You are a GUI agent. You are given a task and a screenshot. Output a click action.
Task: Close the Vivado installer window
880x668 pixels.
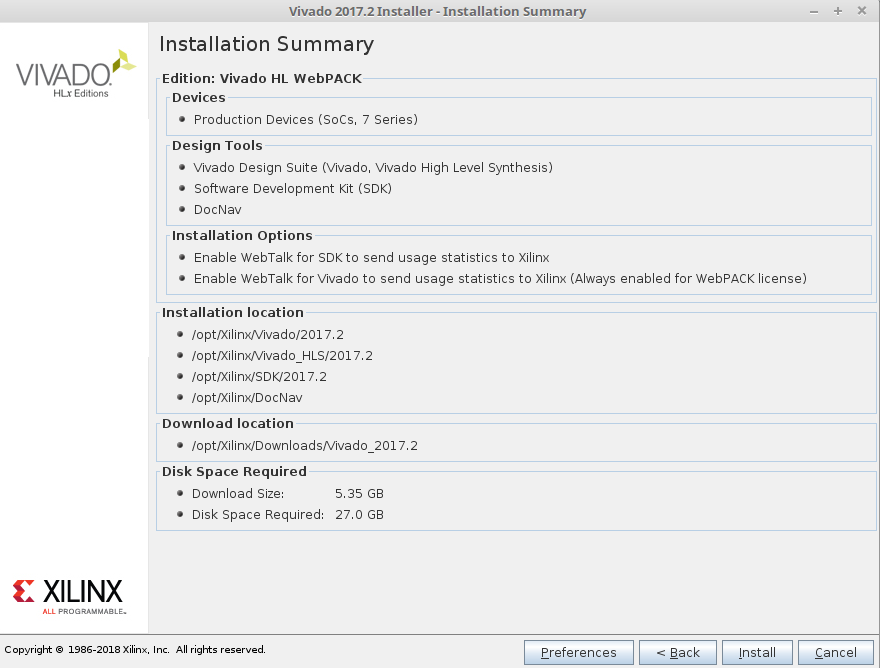pyautogui.click(x=862, y=11)
